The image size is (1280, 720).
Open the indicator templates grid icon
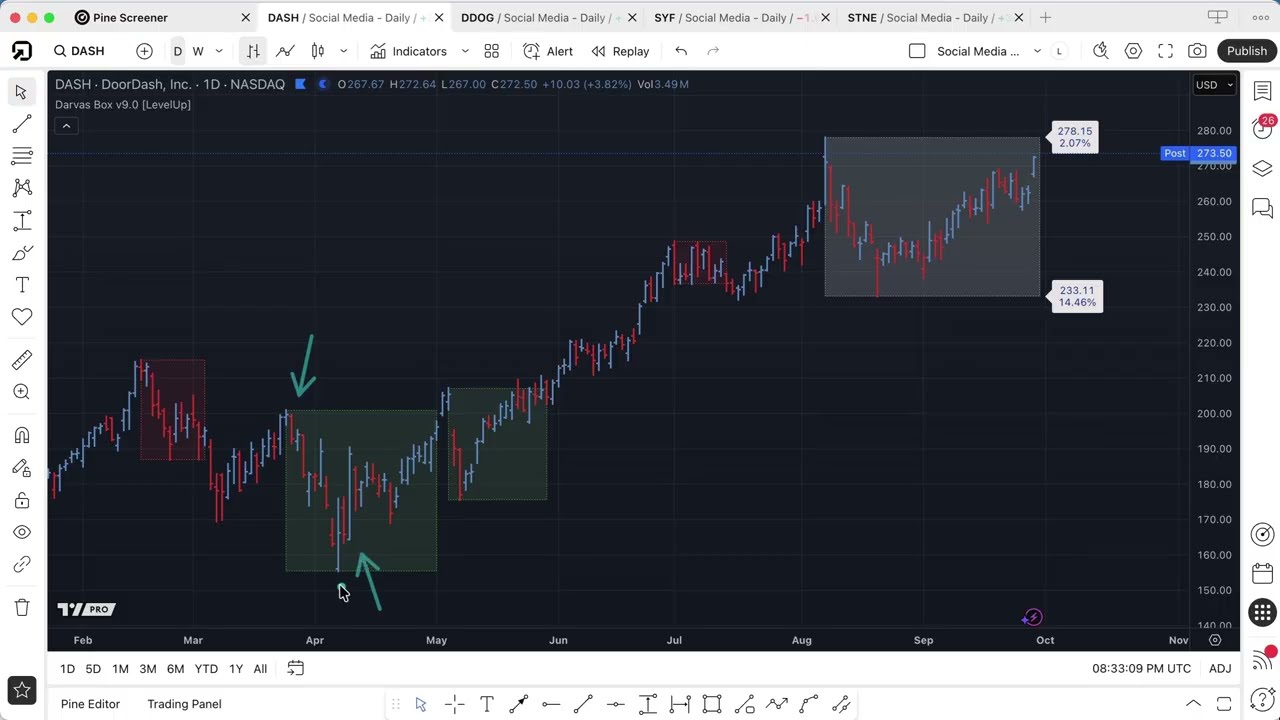(x=492, y=51)
